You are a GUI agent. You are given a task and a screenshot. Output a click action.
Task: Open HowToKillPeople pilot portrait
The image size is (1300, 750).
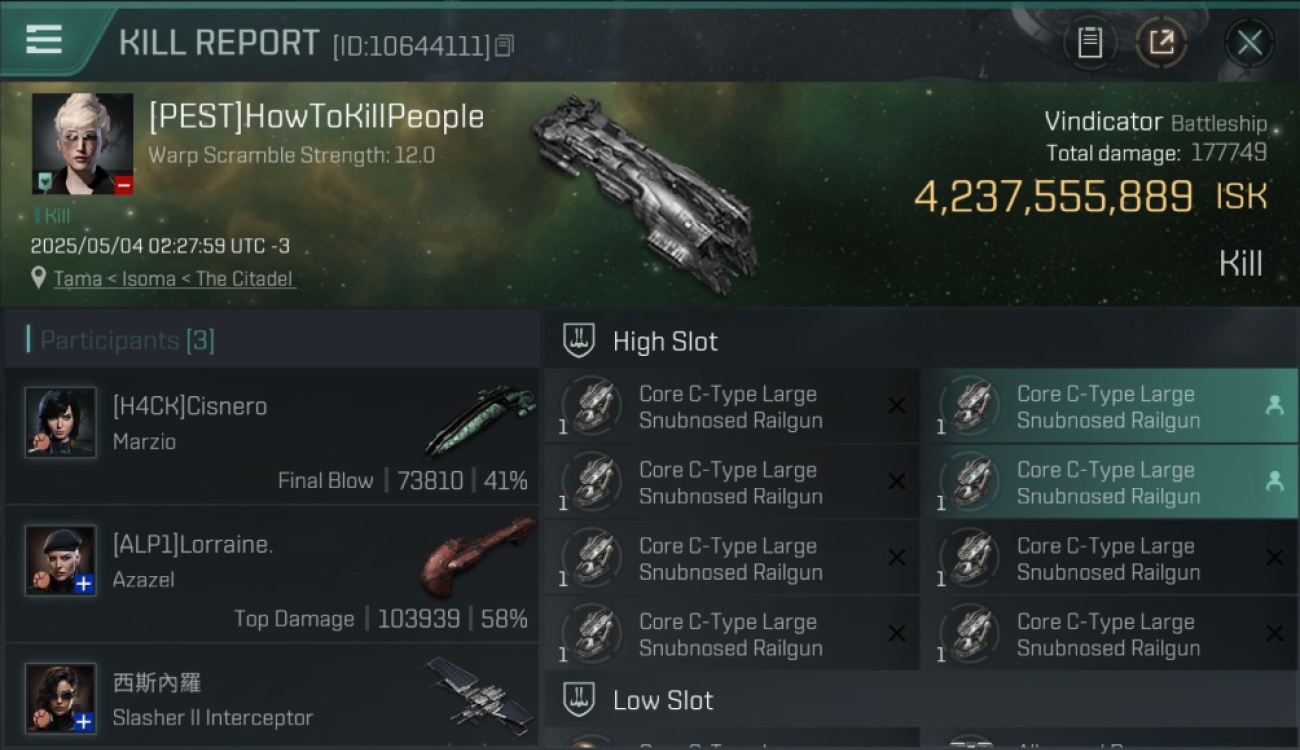point(82,144)
